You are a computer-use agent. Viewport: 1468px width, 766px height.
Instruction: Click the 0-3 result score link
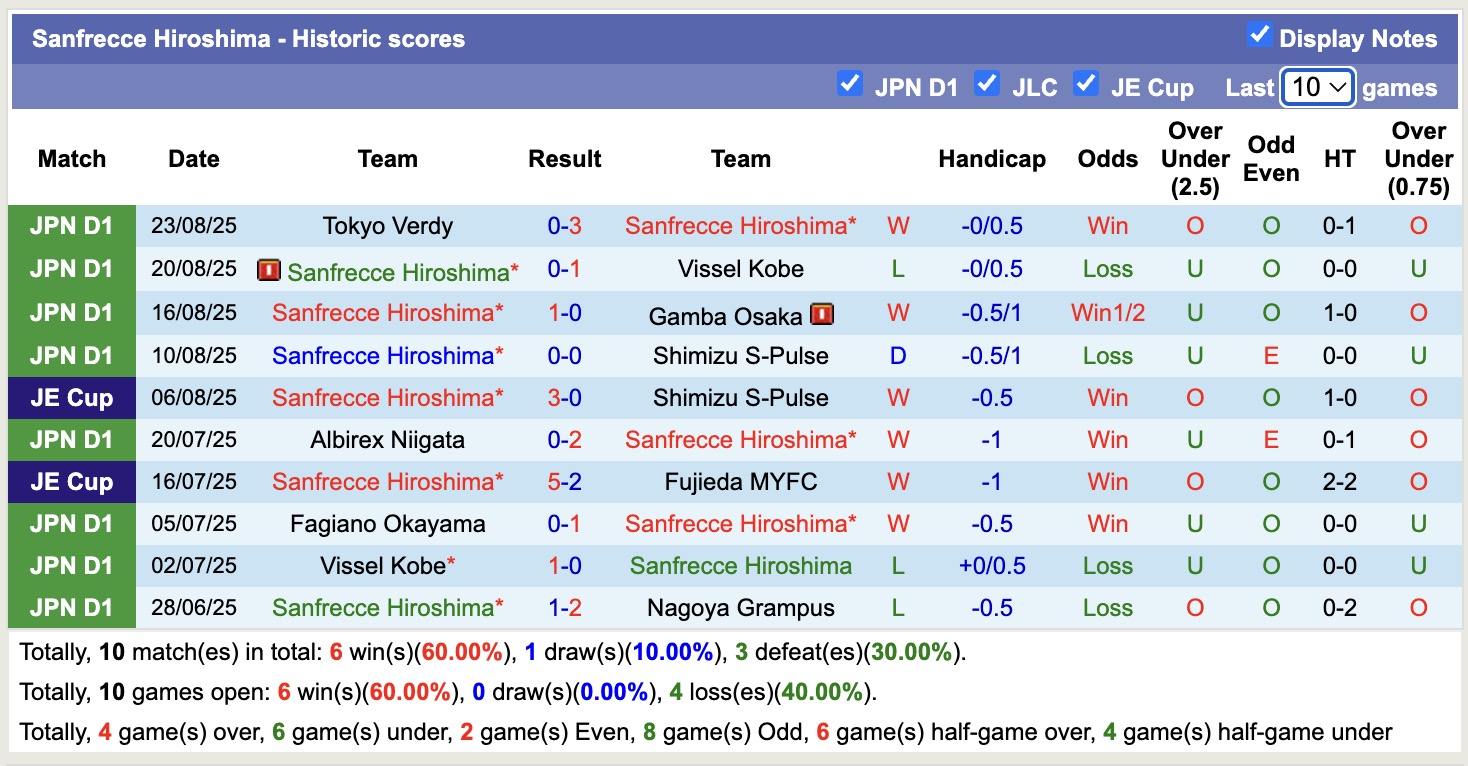565,226
